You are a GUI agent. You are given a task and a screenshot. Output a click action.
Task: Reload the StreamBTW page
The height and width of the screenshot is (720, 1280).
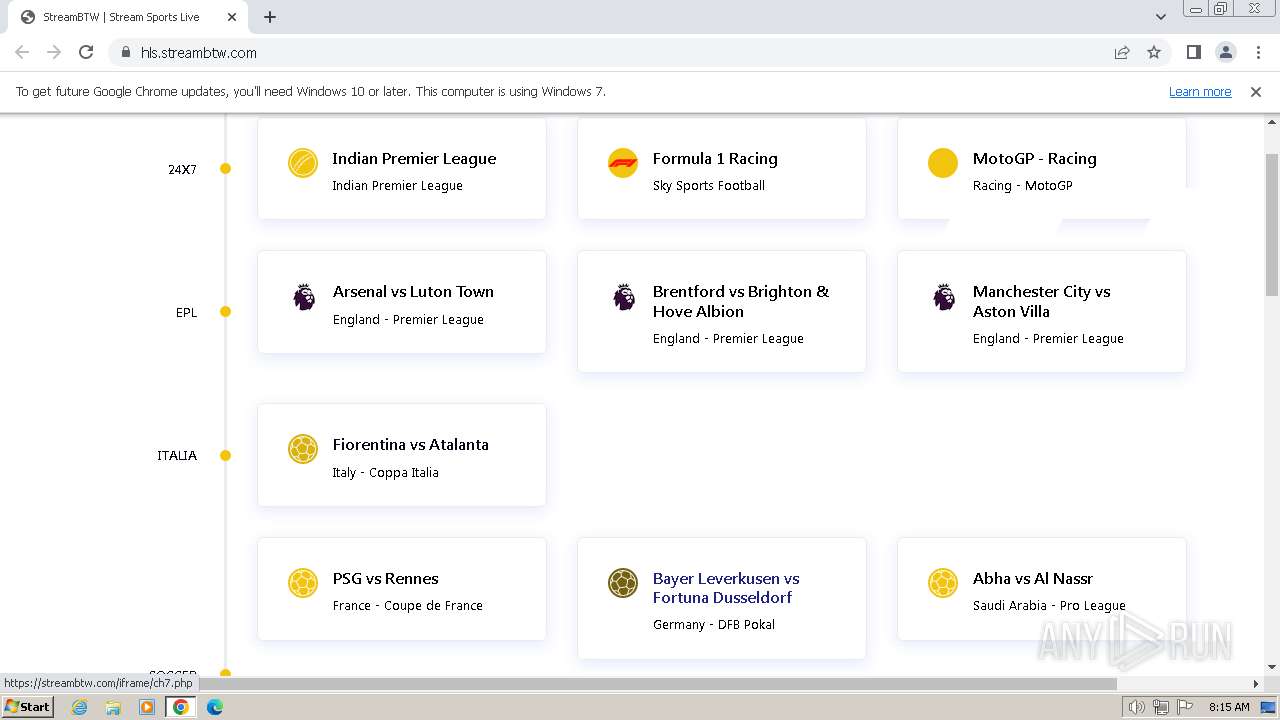point(86,52)
